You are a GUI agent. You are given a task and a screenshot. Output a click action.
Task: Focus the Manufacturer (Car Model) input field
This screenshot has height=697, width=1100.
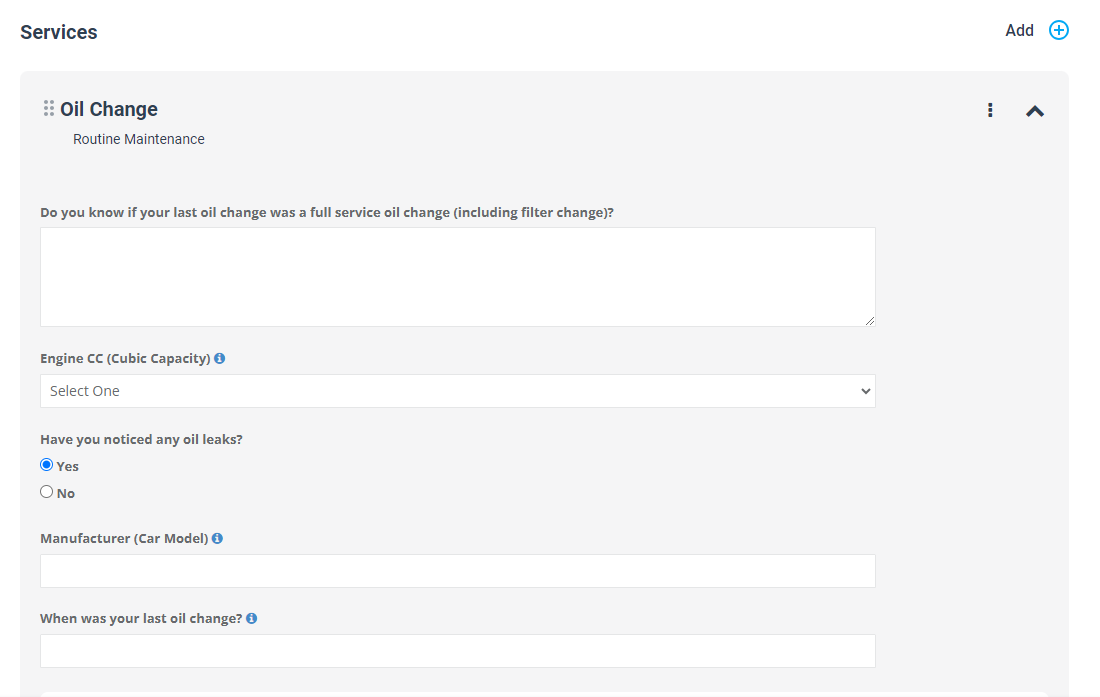point(457,571)
